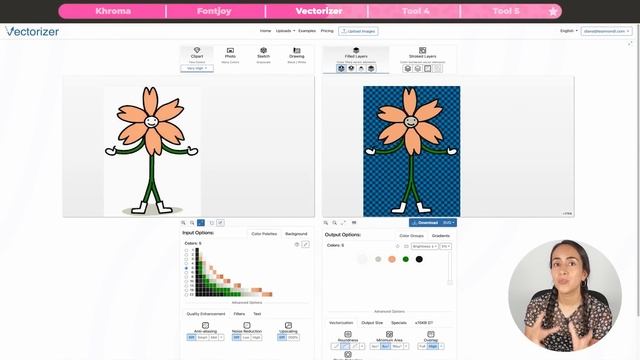Click the Noise Reduction icon
The width and height of the screenshot is (640, 360).
[x=247, y=325]
